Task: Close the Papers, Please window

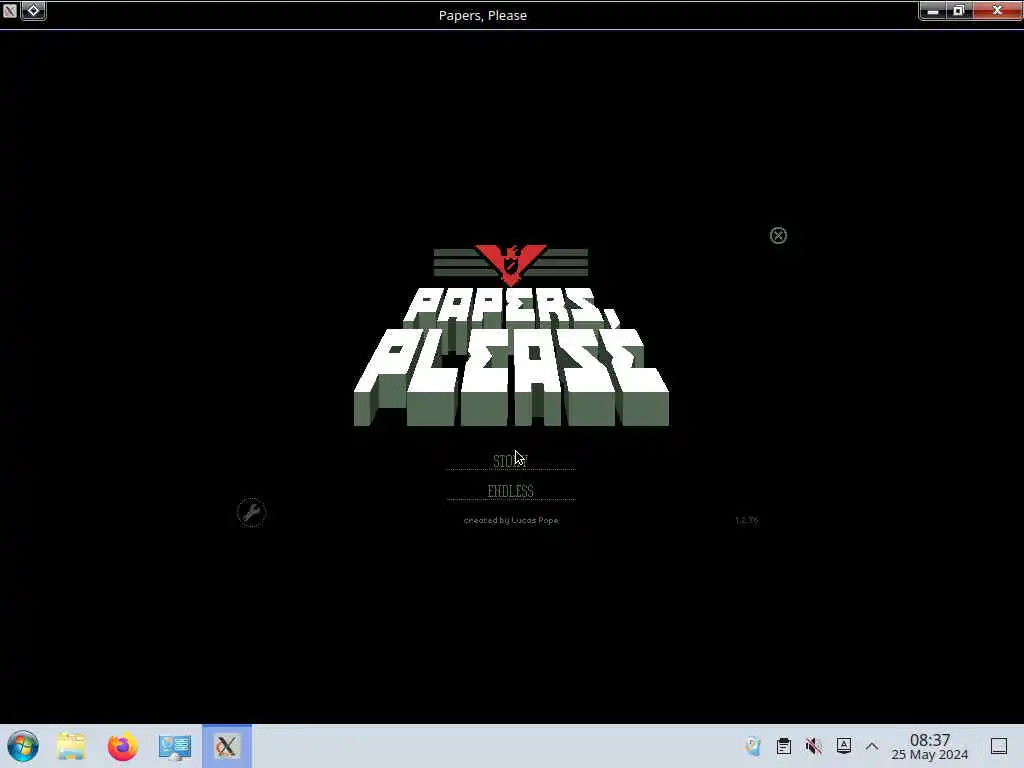Action: pos(997,11)
